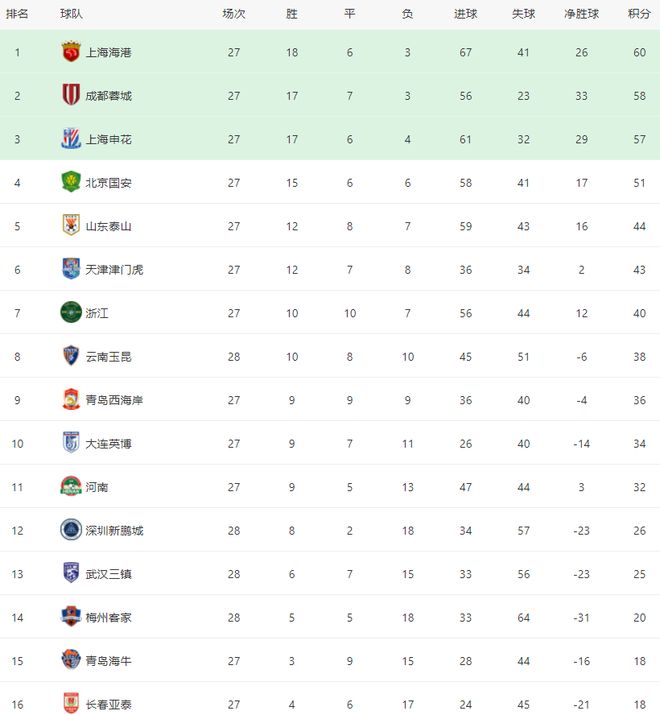
Task: Click the 上海申花 team badge
Action: tap(70, 139)
